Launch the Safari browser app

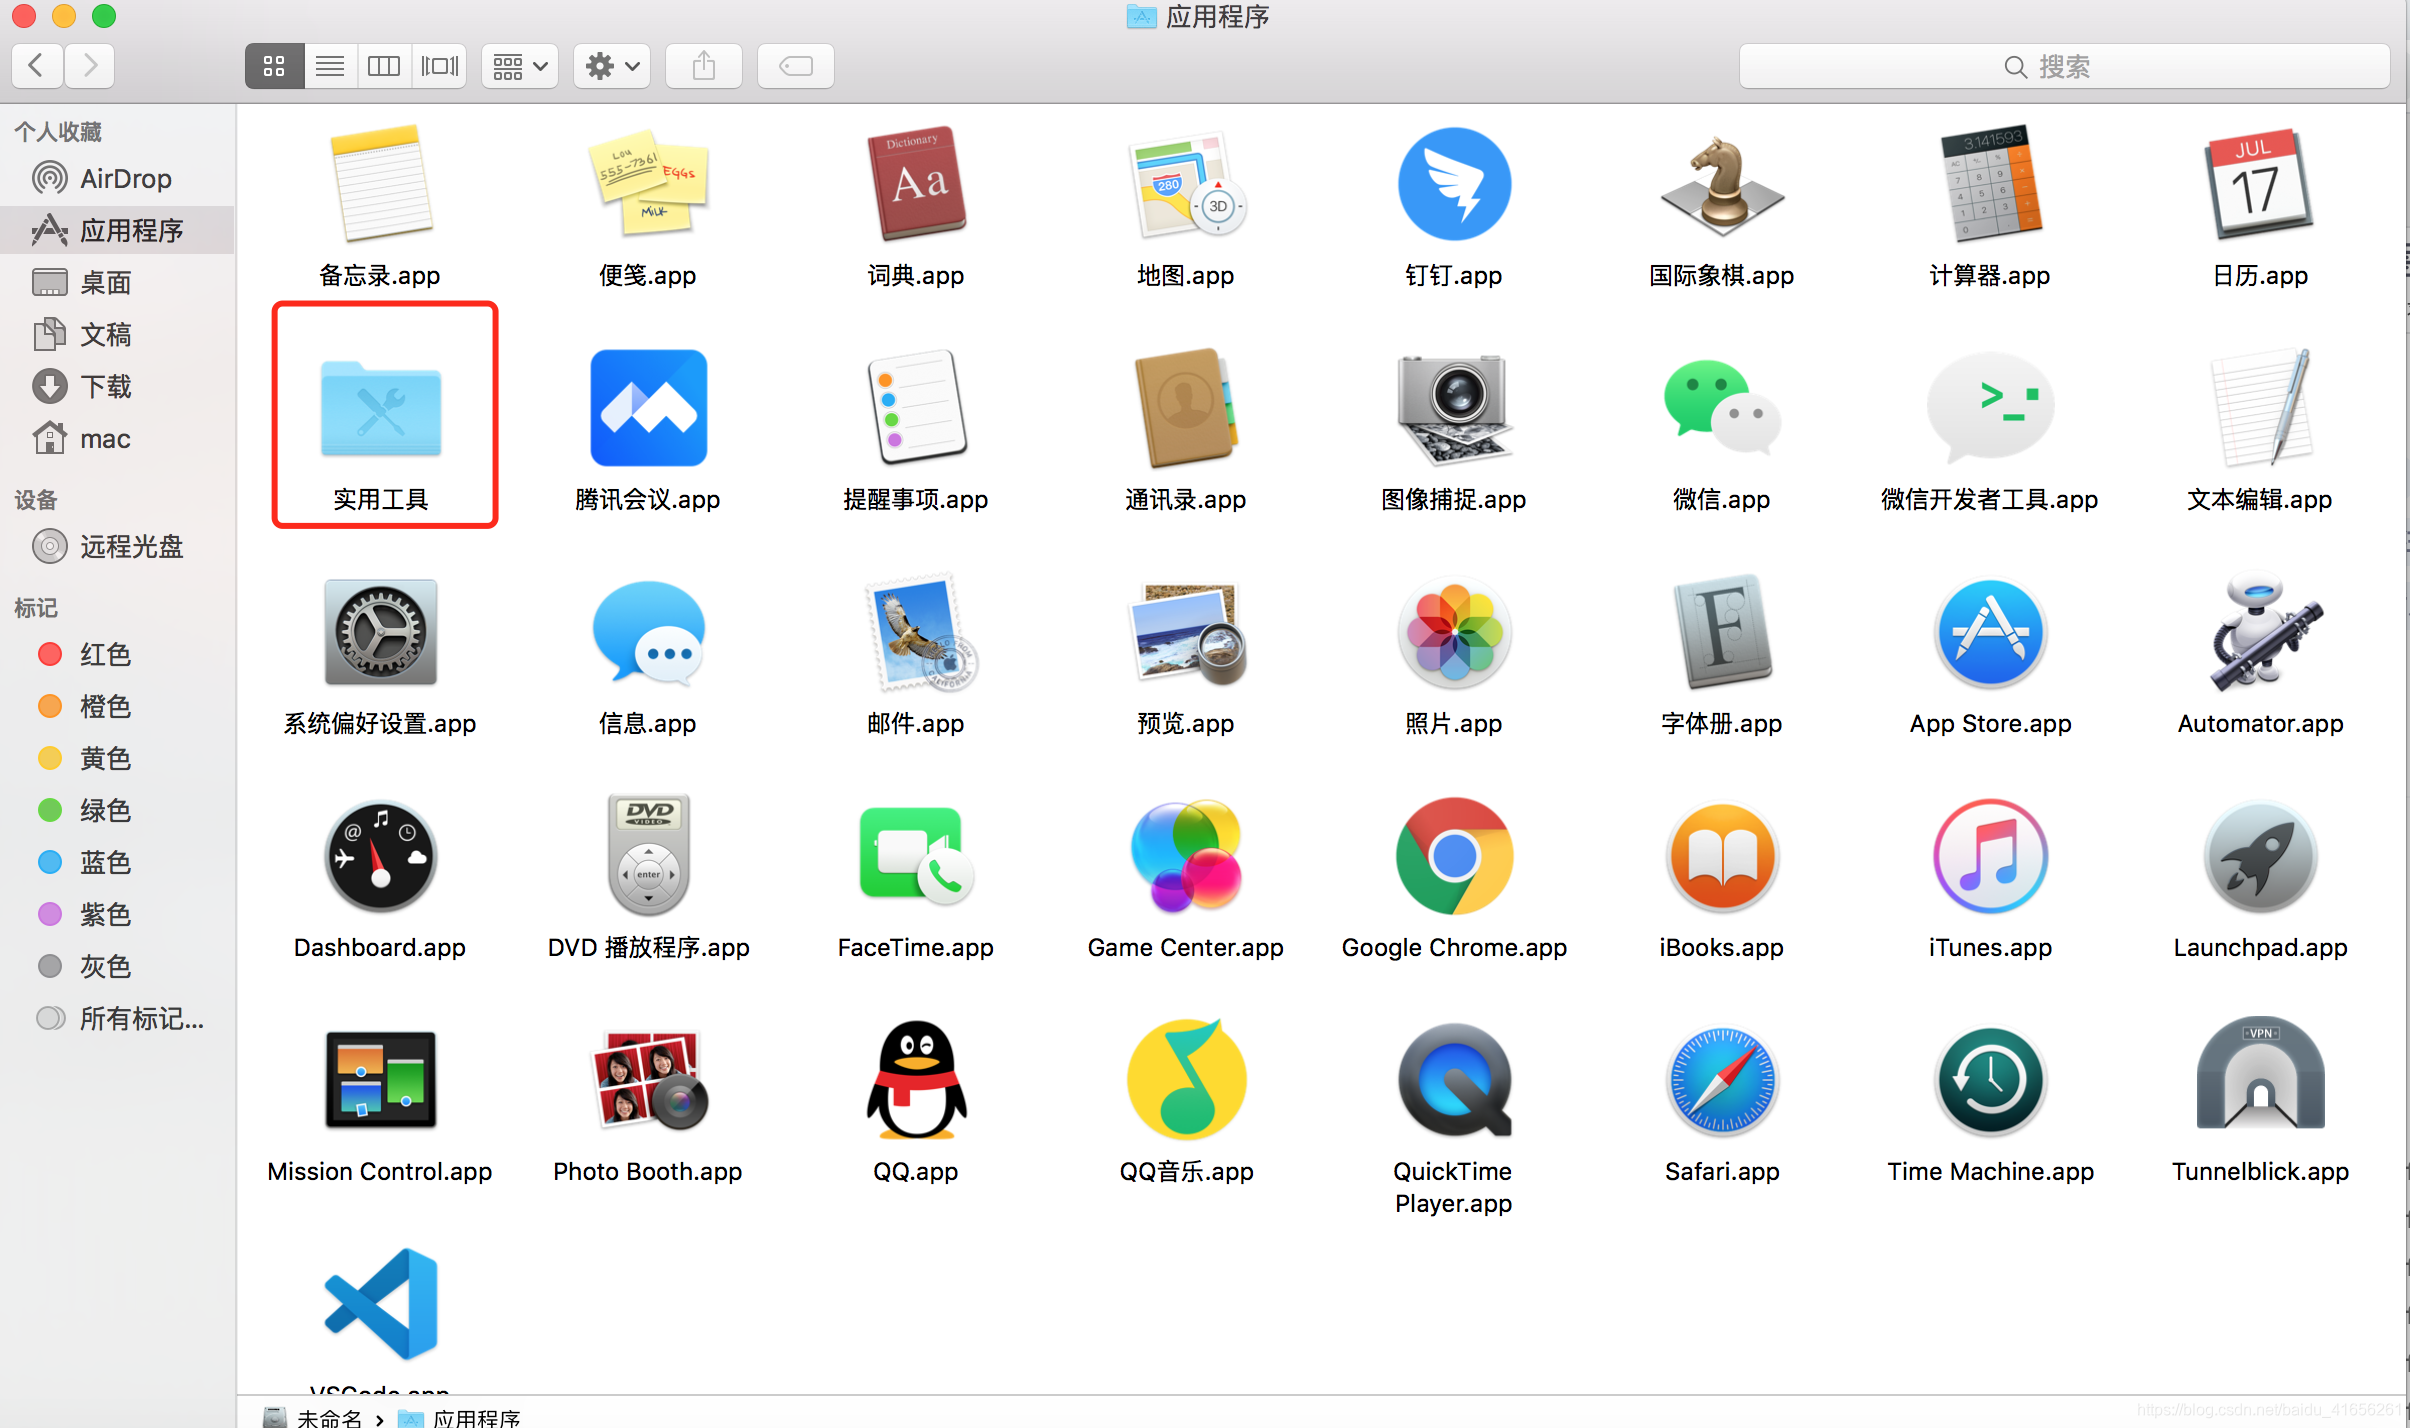[x=1722, y=1080]
